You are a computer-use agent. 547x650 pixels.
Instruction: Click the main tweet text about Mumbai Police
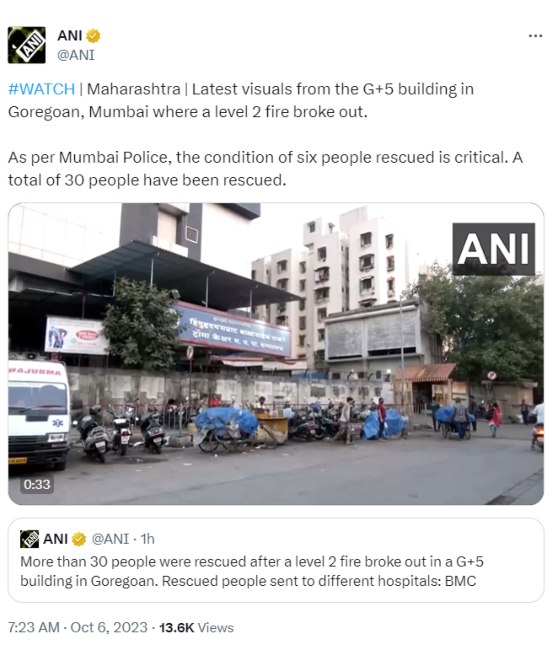click(265, 169)
